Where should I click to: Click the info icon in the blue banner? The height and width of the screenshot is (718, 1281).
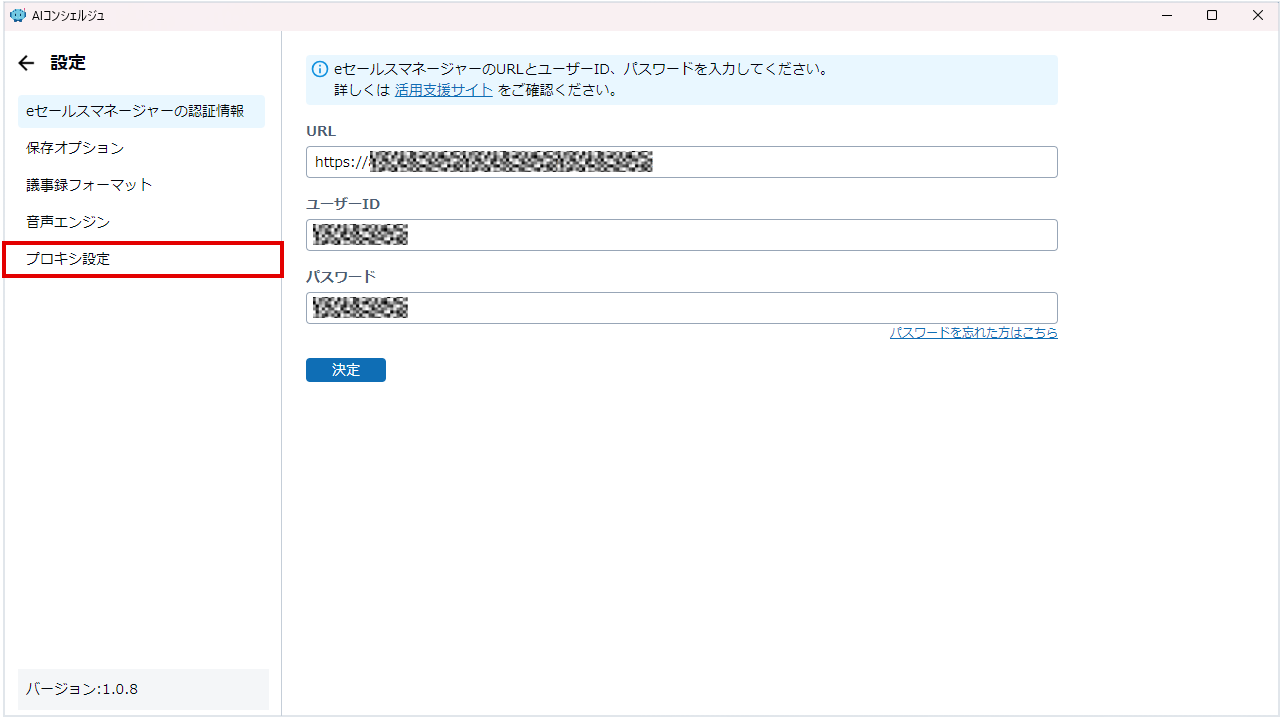click(320, 70)
